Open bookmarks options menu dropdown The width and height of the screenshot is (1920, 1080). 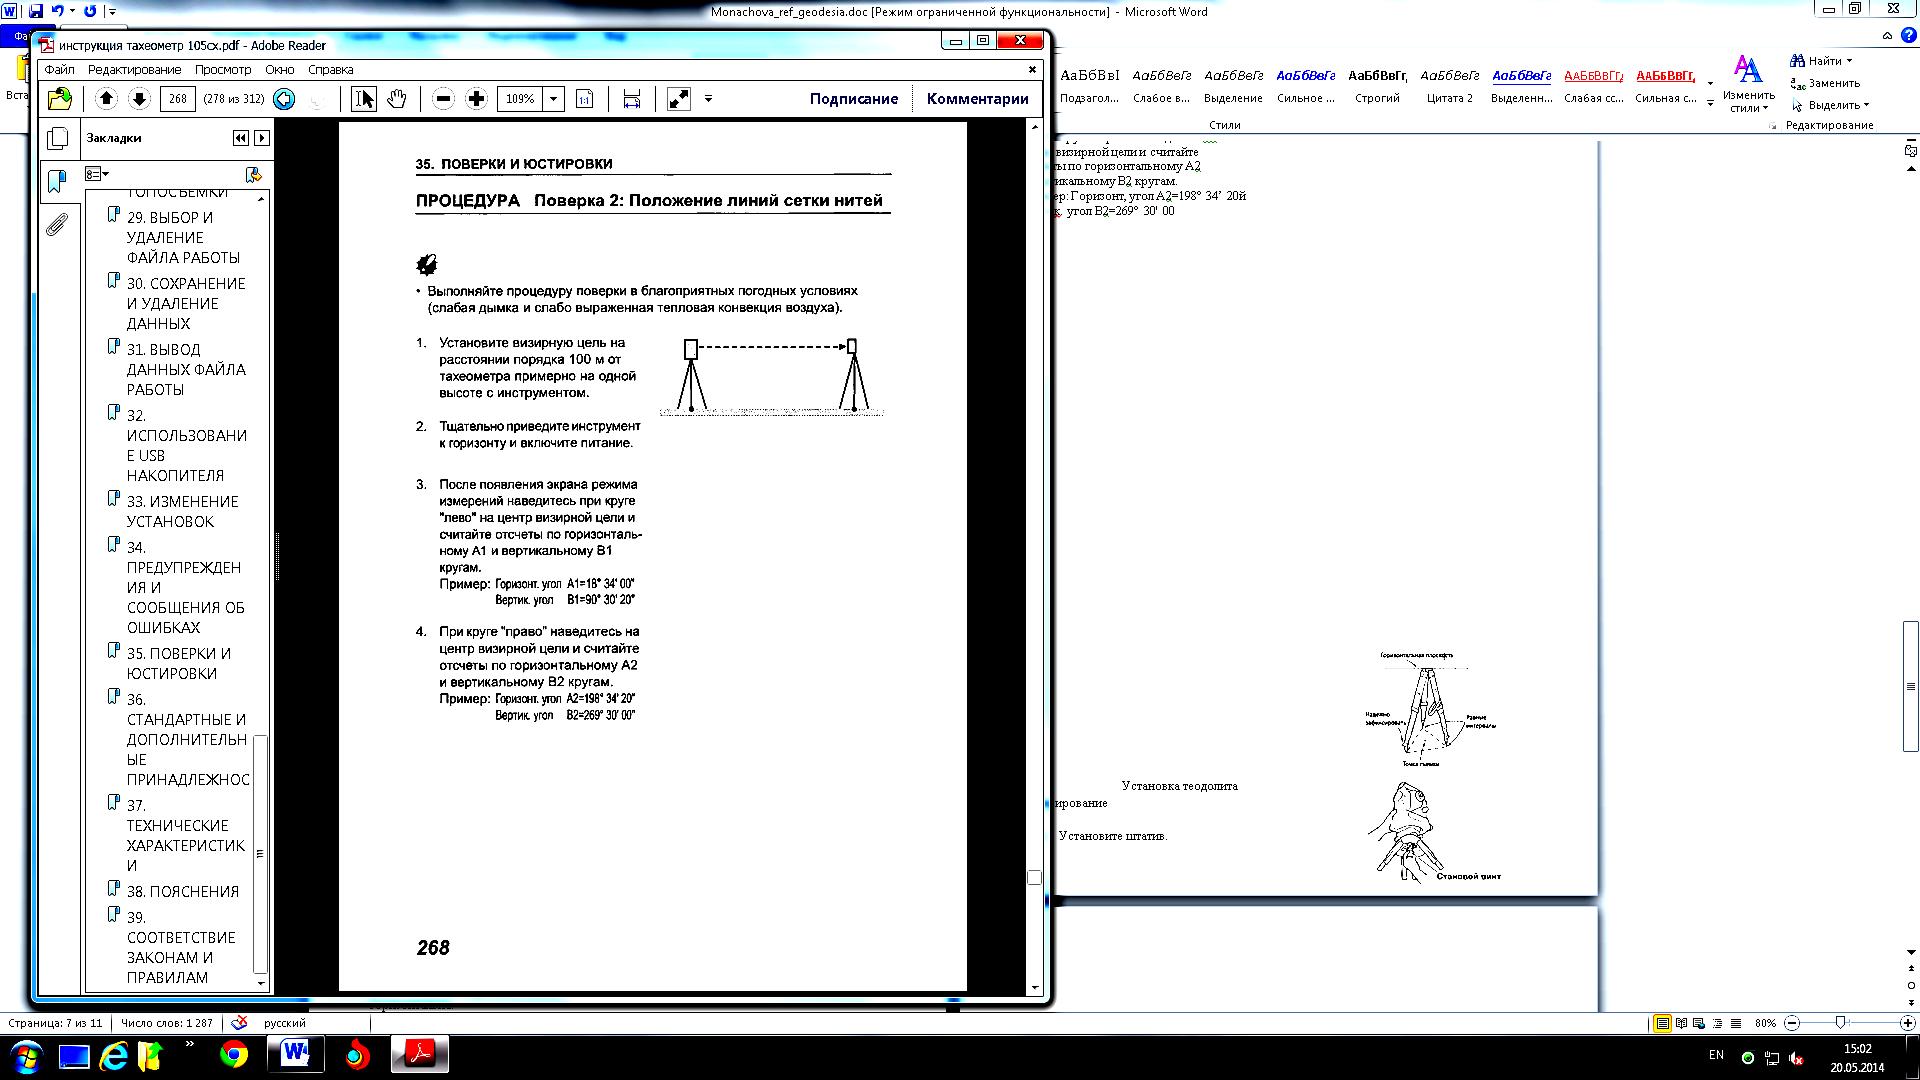97,174
